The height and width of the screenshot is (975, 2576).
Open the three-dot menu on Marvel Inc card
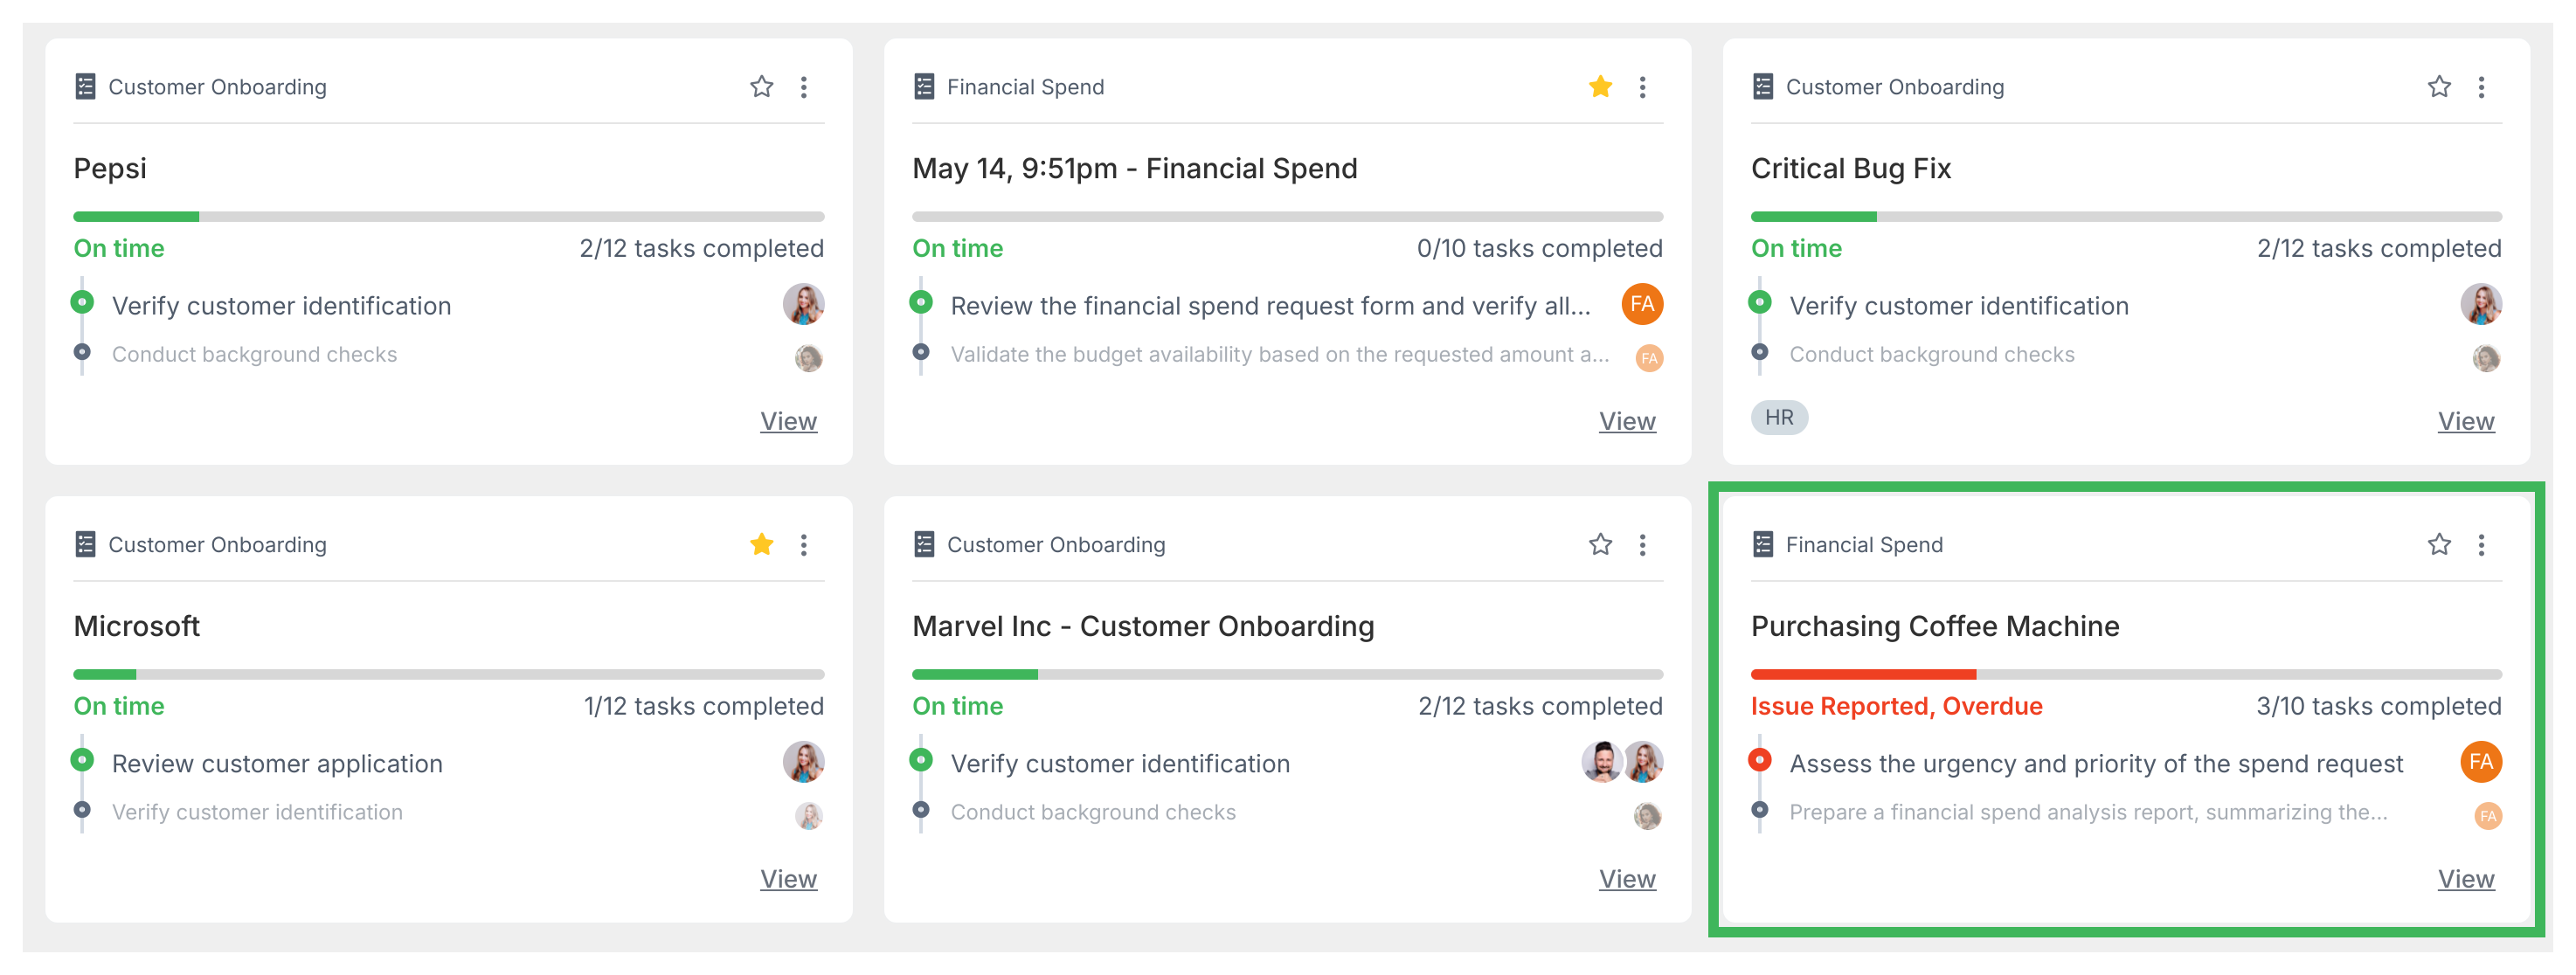pyautogui.click(x=1641, y=544)
